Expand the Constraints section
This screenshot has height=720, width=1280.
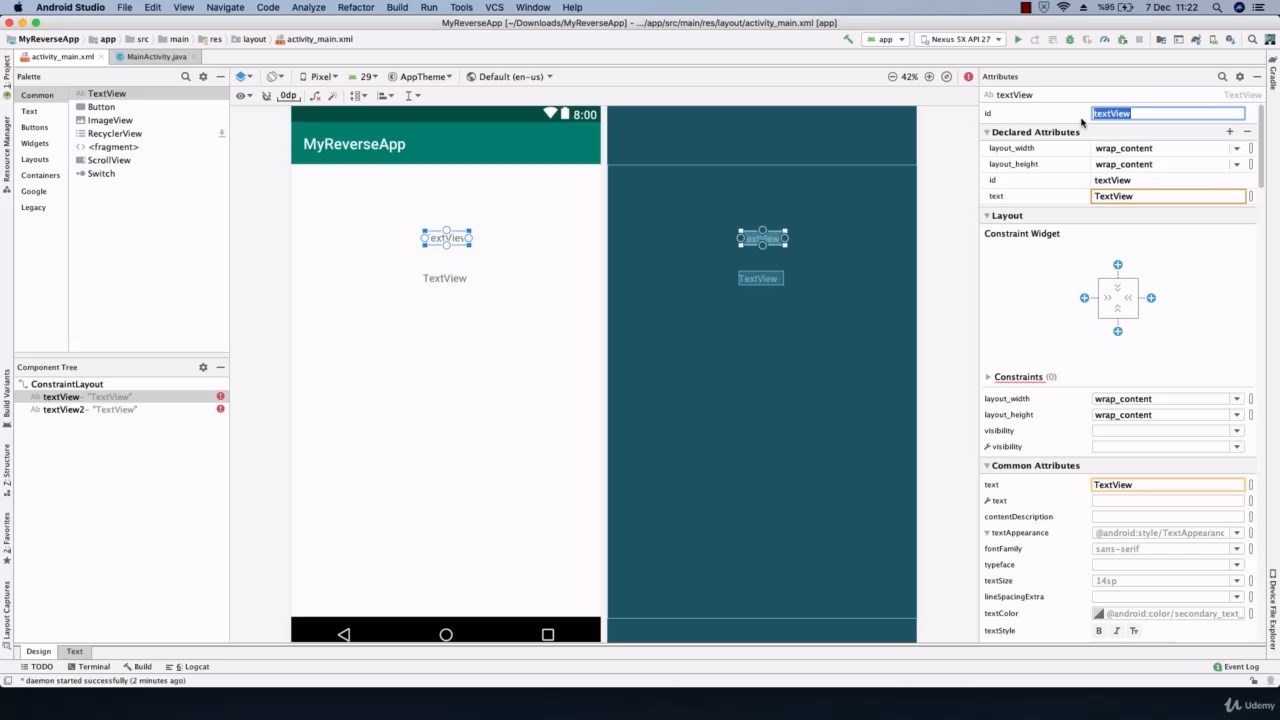(x=988, y=377)
